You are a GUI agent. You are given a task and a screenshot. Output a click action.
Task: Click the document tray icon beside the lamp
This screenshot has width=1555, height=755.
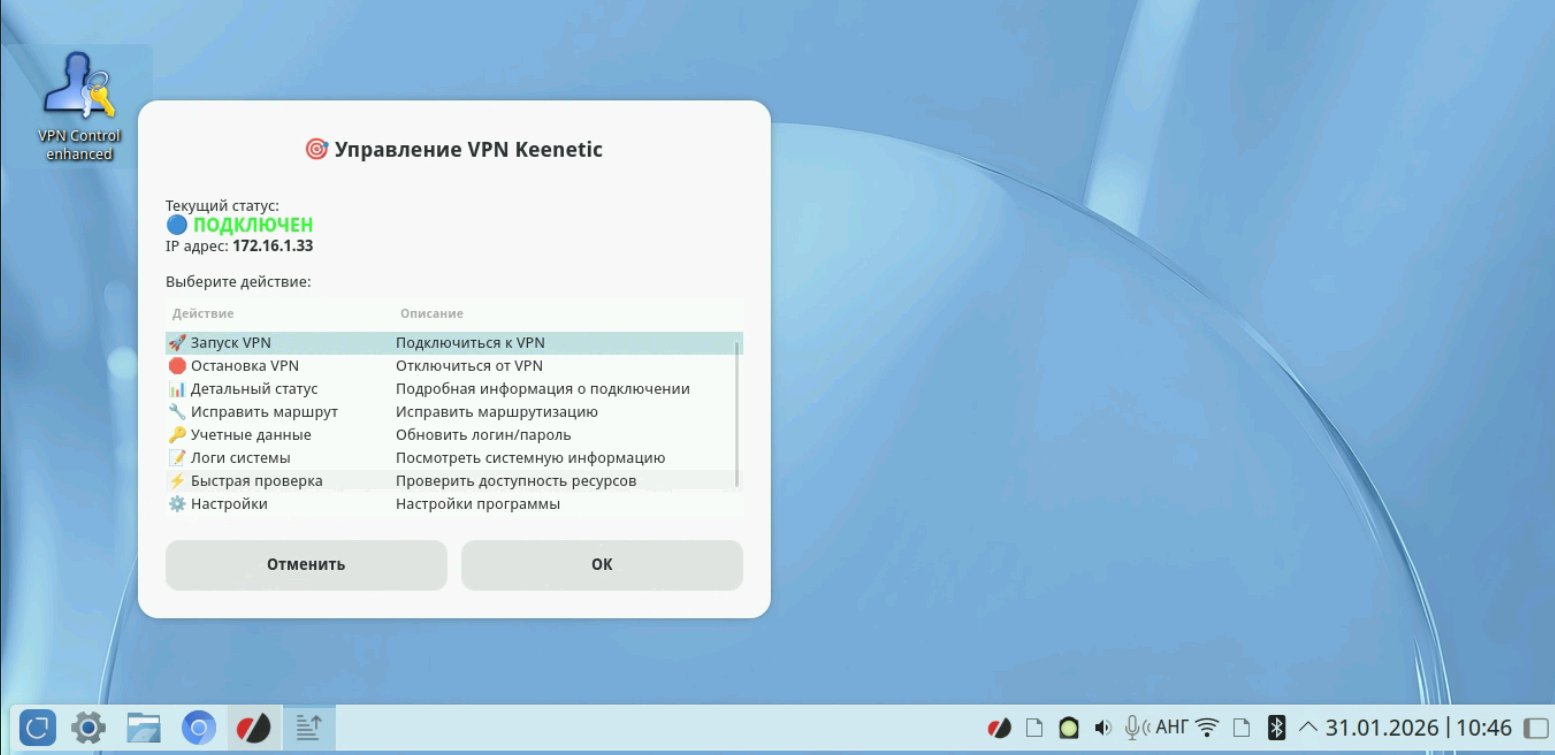point(1034,728)
